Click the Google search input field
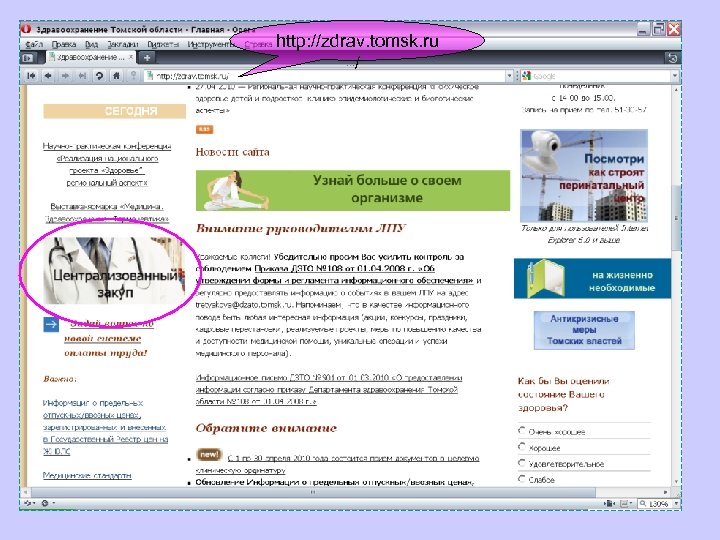This screenshot has width=720, height=540. coord(601,76)
